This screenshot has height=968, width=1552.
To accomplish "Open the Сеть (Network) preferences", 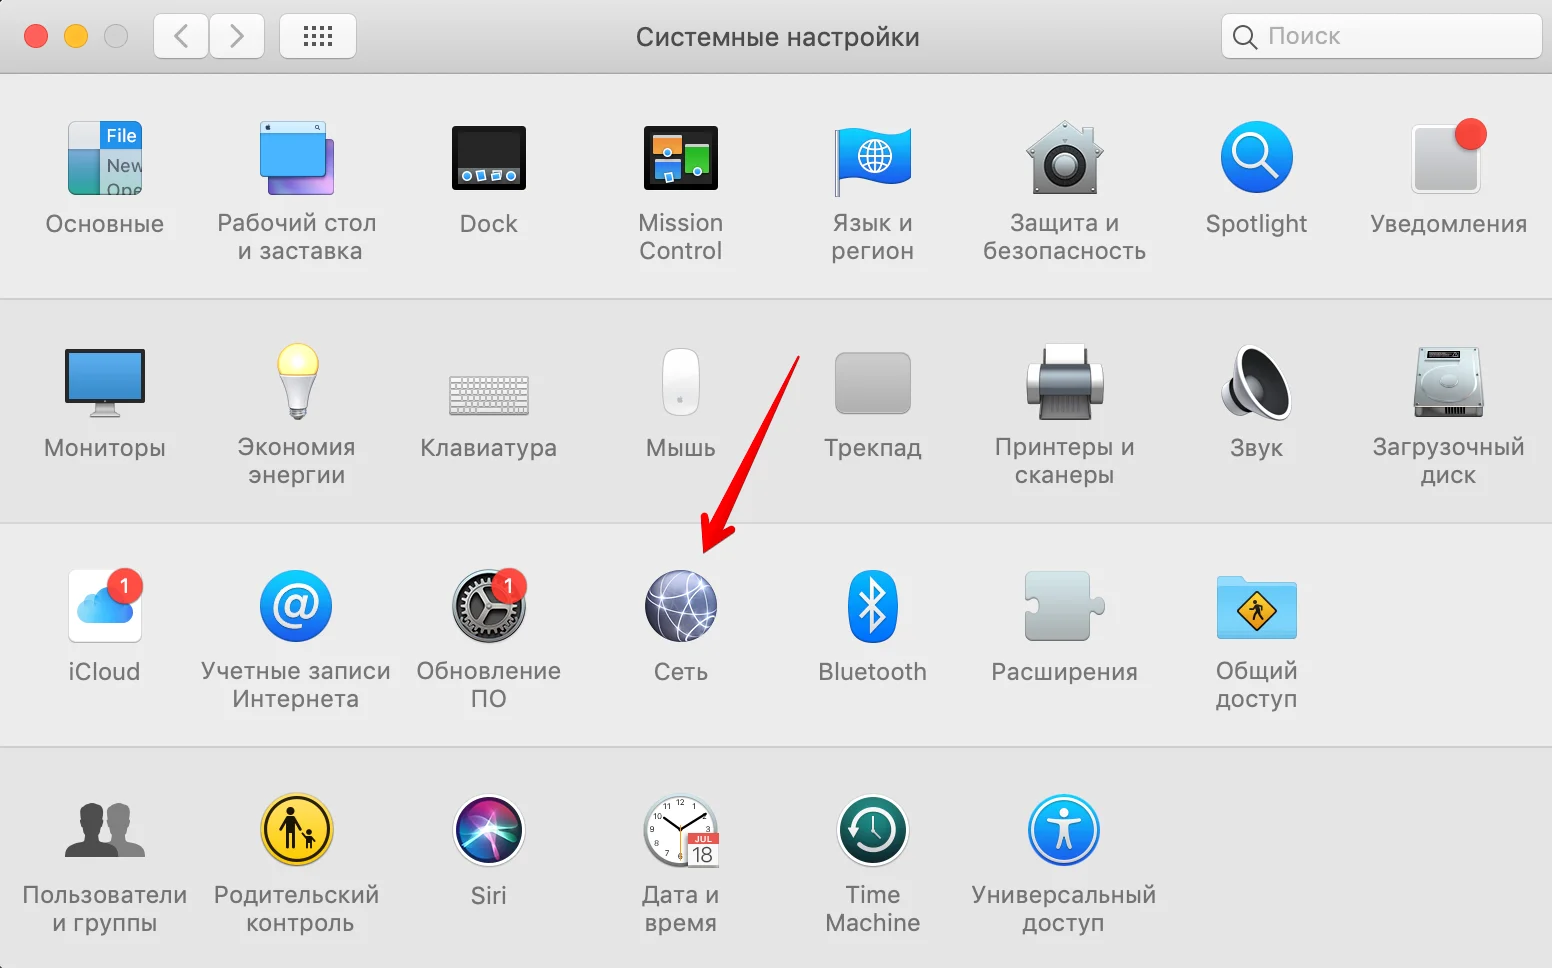I will pyautogui.click(x=680, y=607).
